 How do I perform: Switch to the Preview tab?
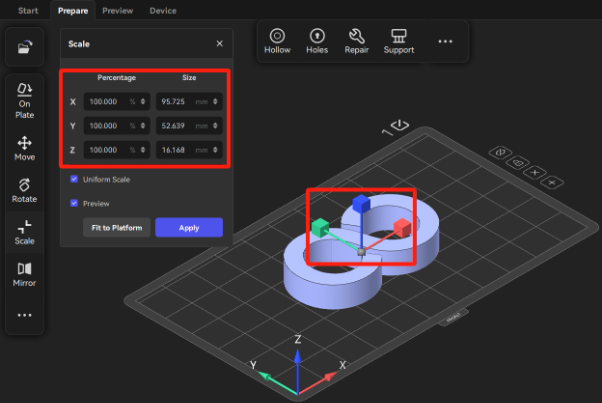pos(118,11)
